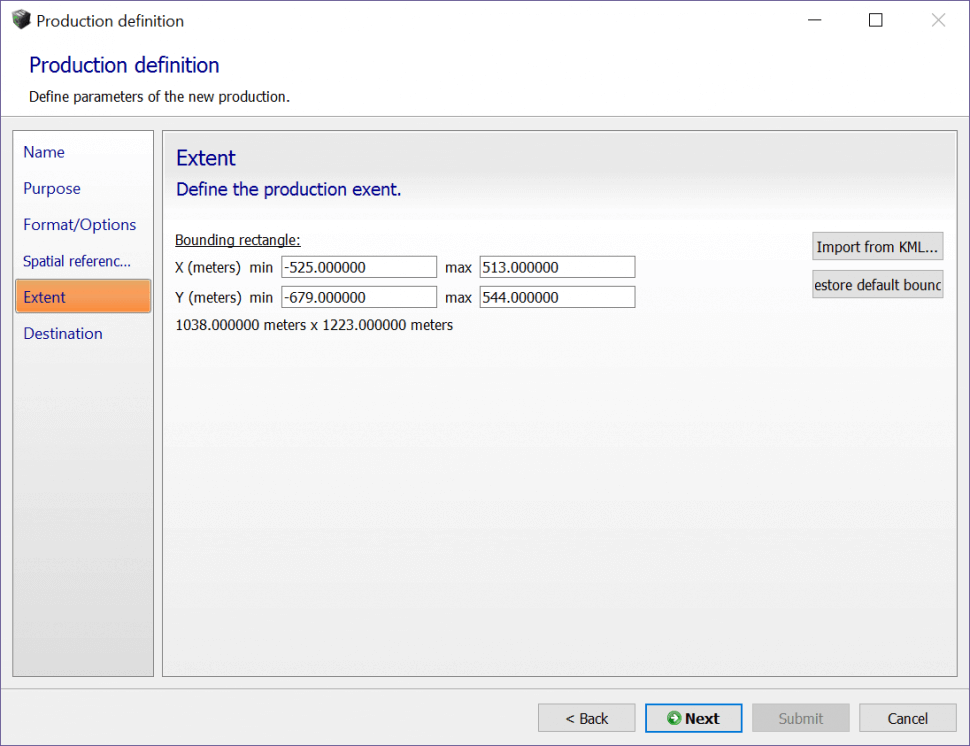Click the grayed-out Submit button
This screenshot has width=970, height=746.
(800, 718)
